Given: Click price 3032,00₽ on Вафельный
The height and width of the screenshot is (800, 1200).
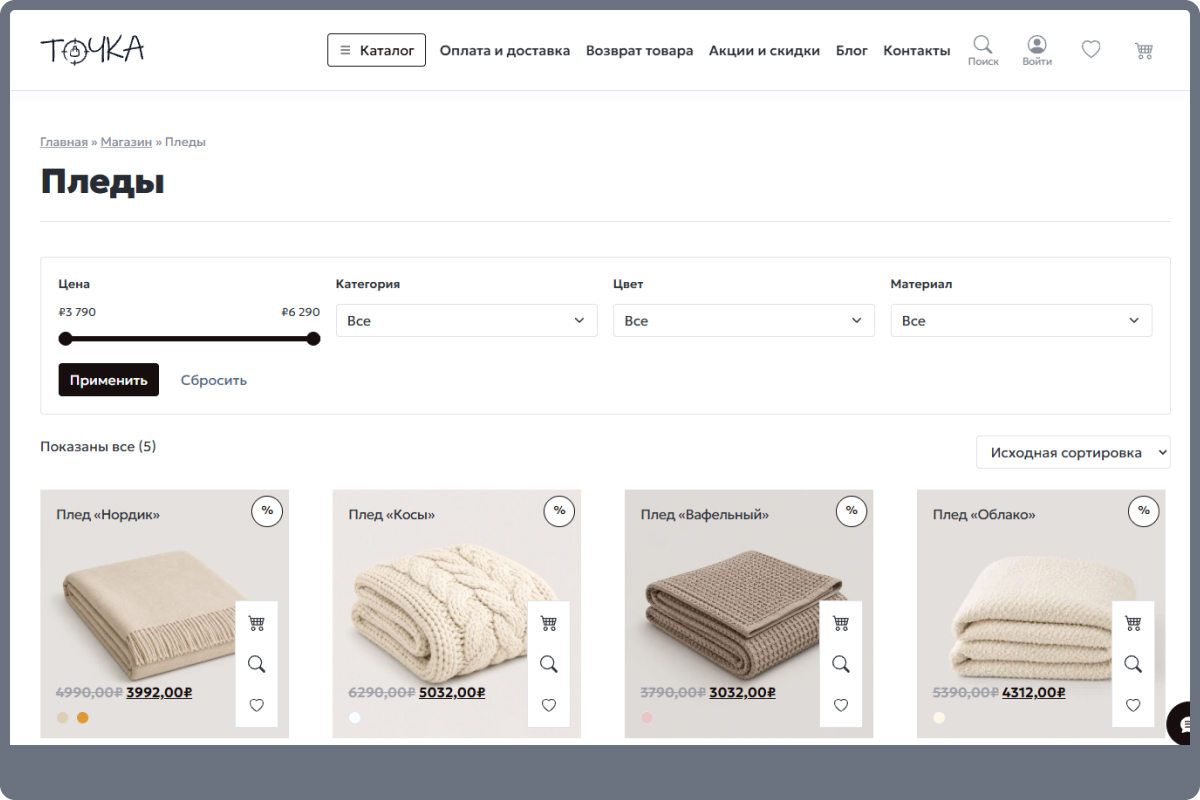Looking at the screenshot, I should pyautogui.click(x=742, y=692).
